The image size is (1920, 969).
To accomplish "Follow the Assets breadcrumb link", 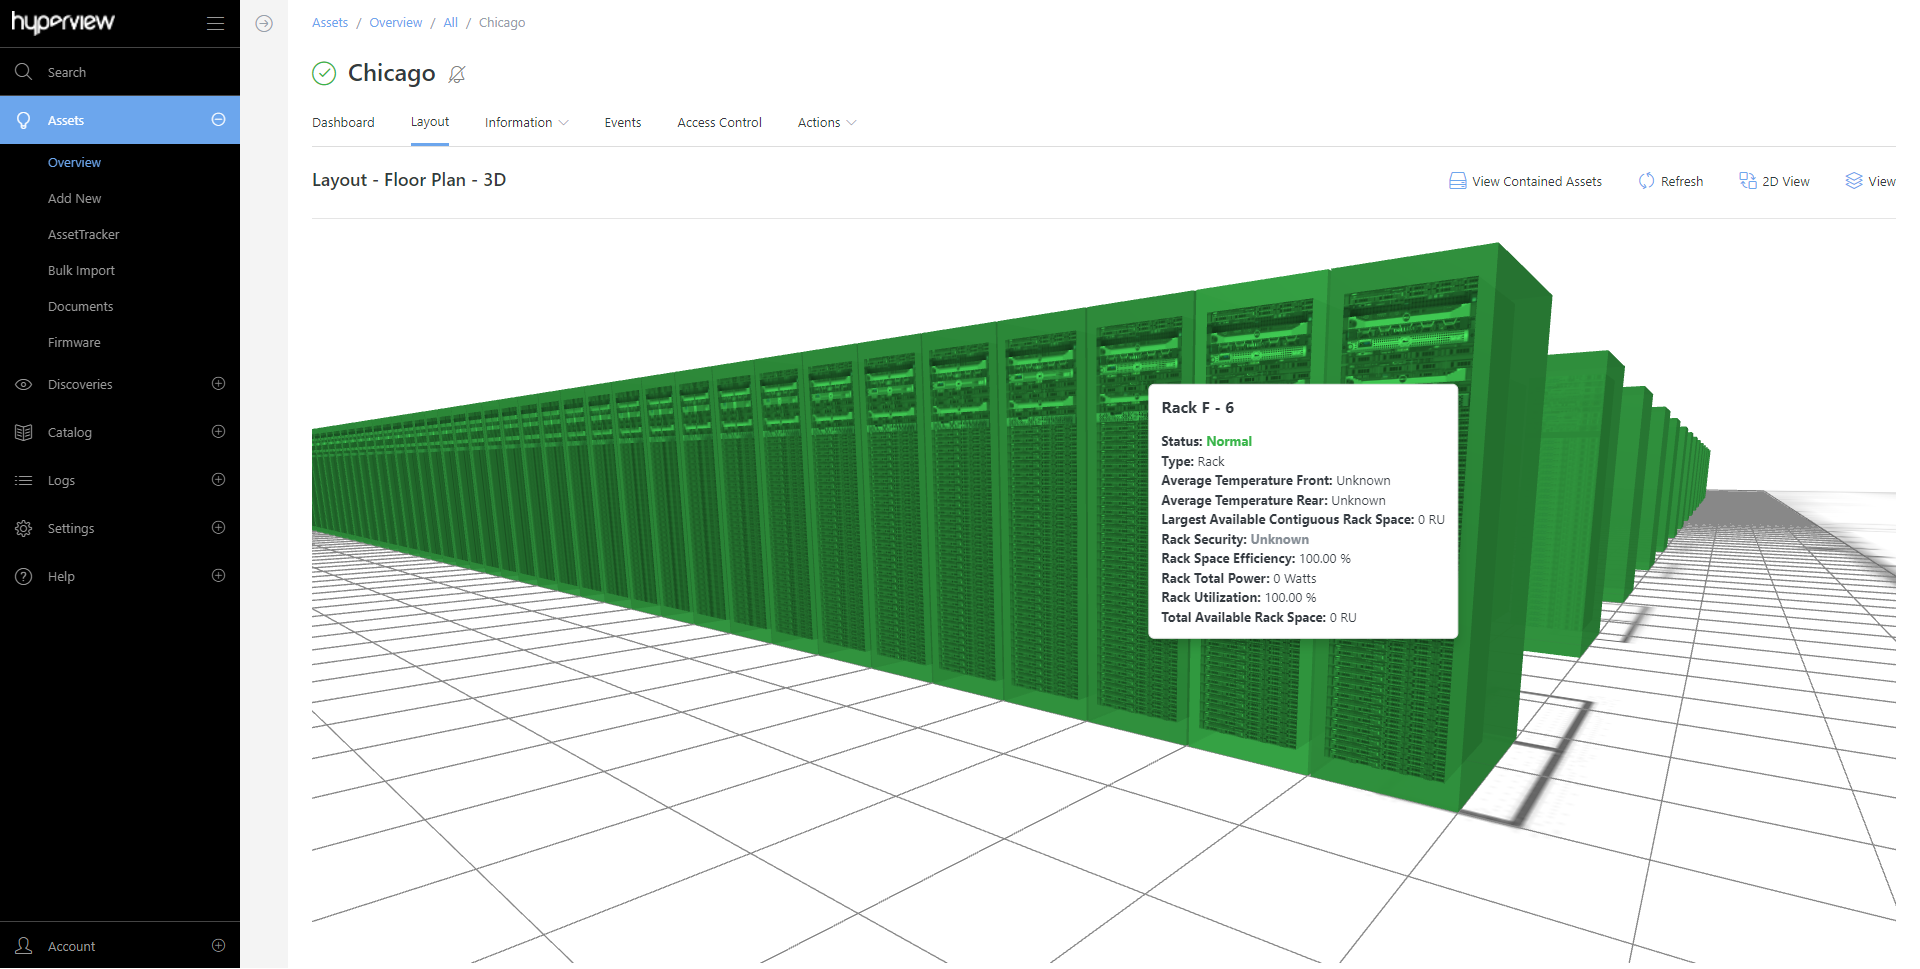I will pyautogui.click(x=329, y=22).
